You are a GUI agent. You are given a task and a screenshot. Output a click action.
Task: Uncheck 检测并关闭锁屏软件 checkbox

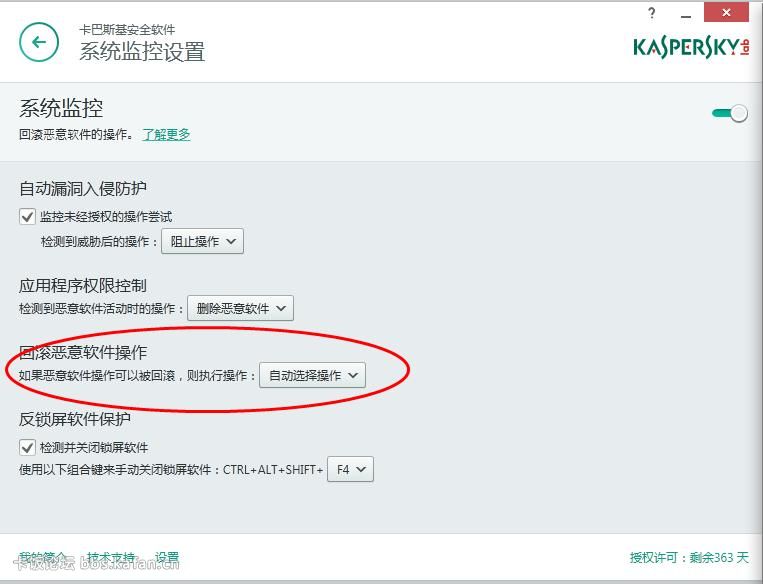pyautogui.click(x=27, y=447)
